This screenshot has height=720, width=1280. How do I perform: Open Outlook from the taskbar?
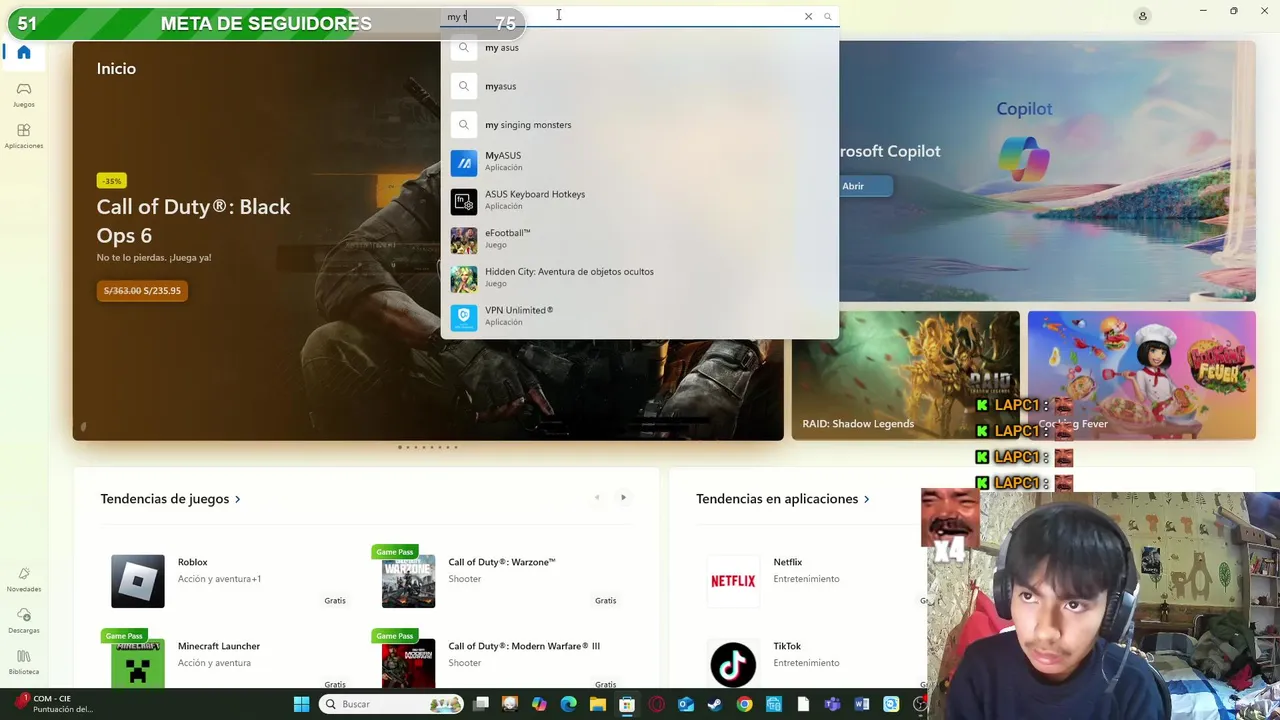click(x=686, y=704)
